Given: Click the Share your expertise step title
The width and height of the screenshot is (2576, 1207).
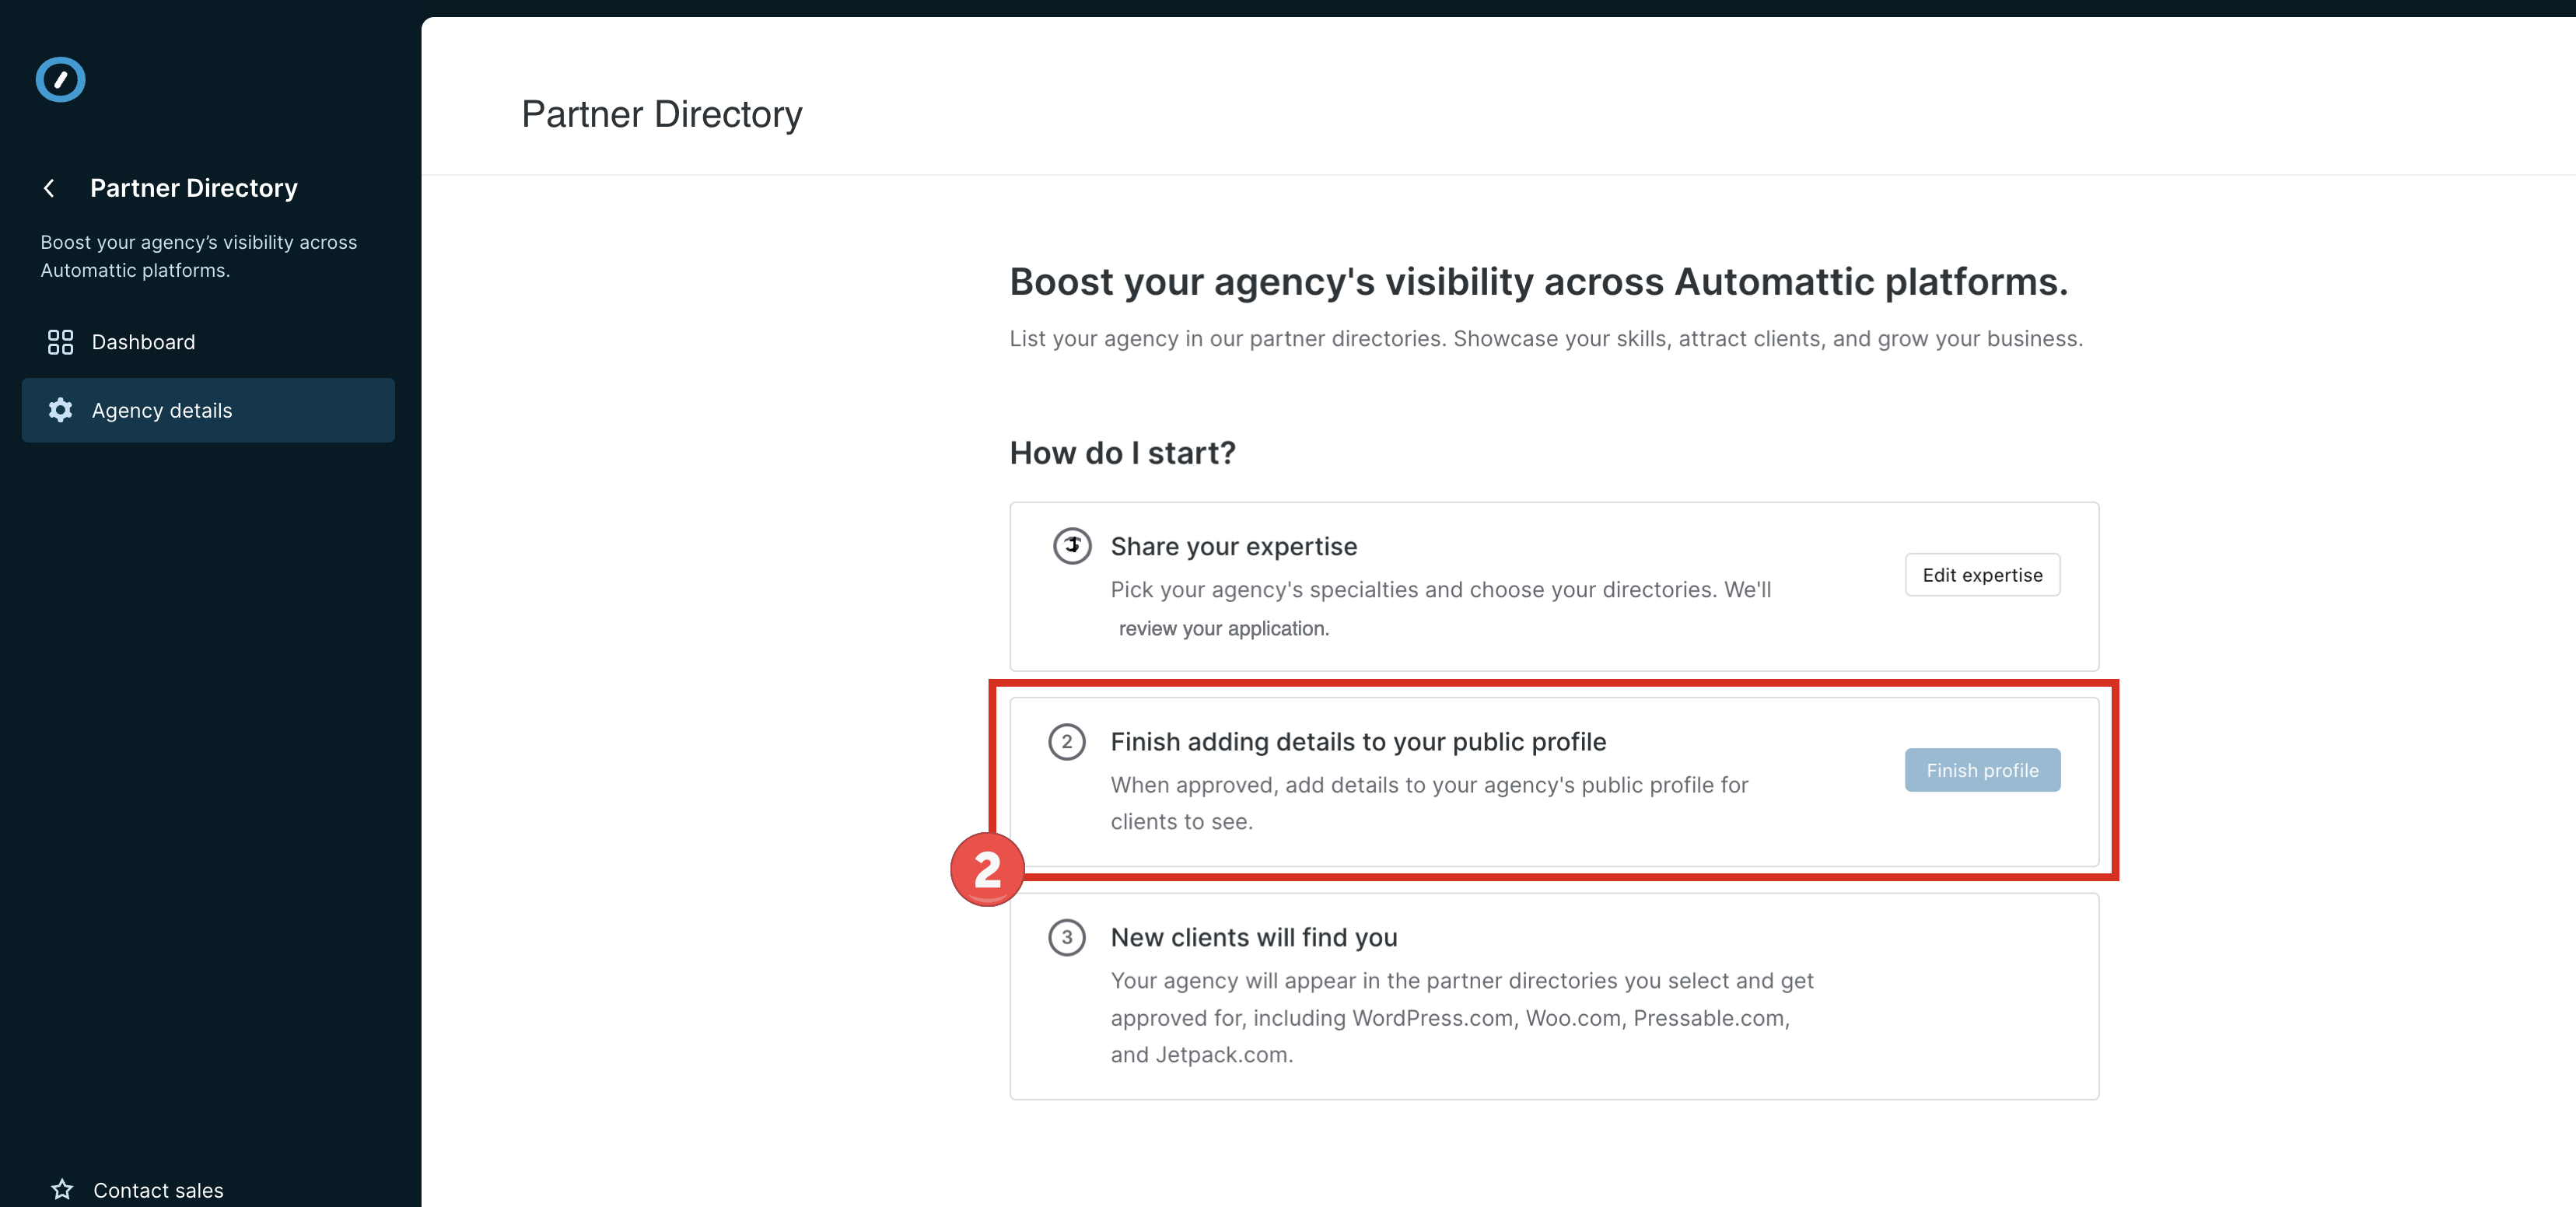Looking at the screenshot, I should pos(1233,546).
